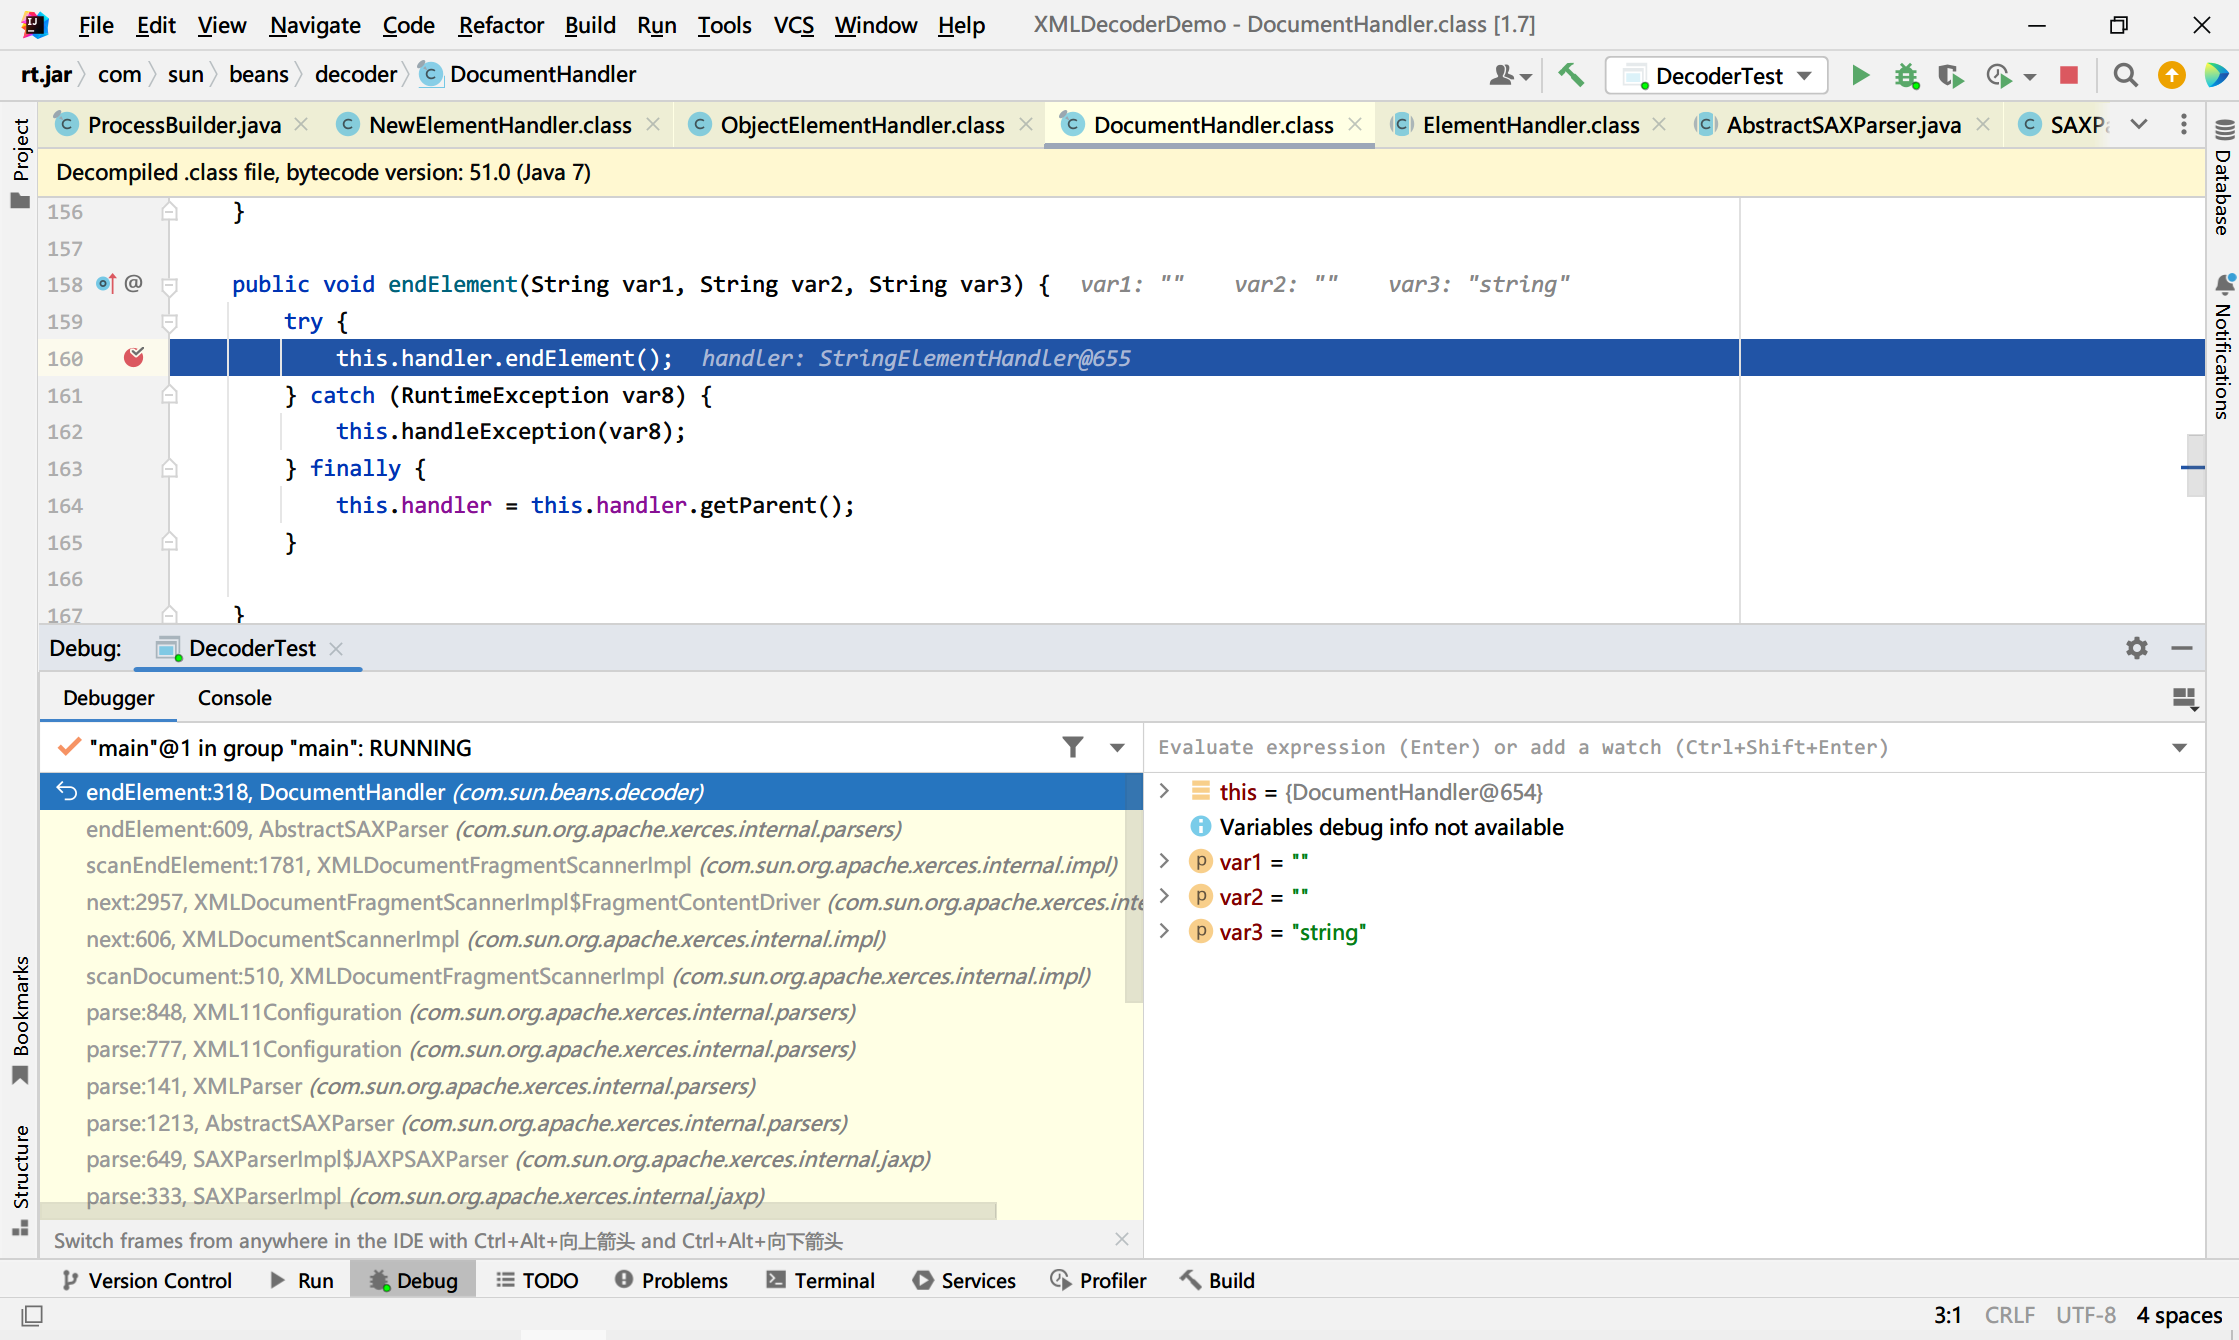Open the DecoderTest run configuration dropdown
2239x1340 pixels.
click(x=1717, y=76)
